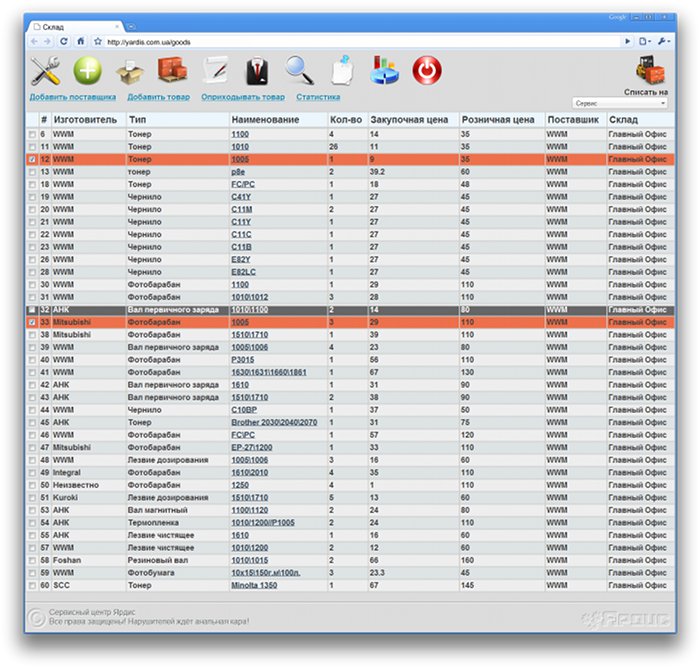Viewport: 700px width, 668px height.
Task: Open the browser page menu dropdown
Action: pos(644,41)
